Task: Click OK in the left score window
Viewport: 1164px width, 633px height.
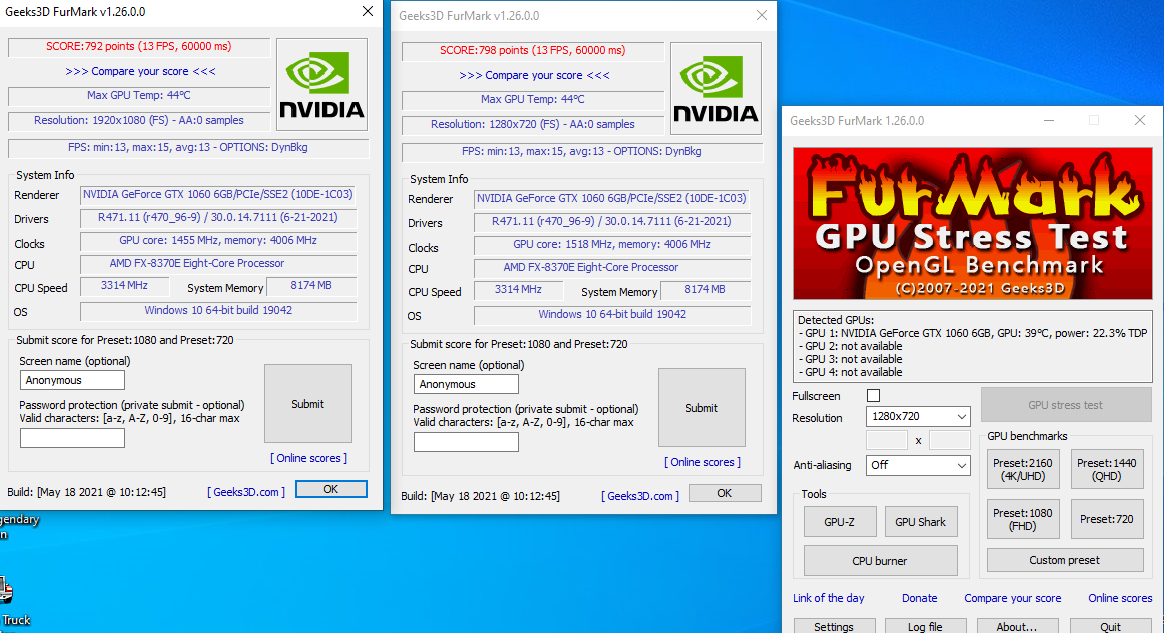Action: [331, 489]
